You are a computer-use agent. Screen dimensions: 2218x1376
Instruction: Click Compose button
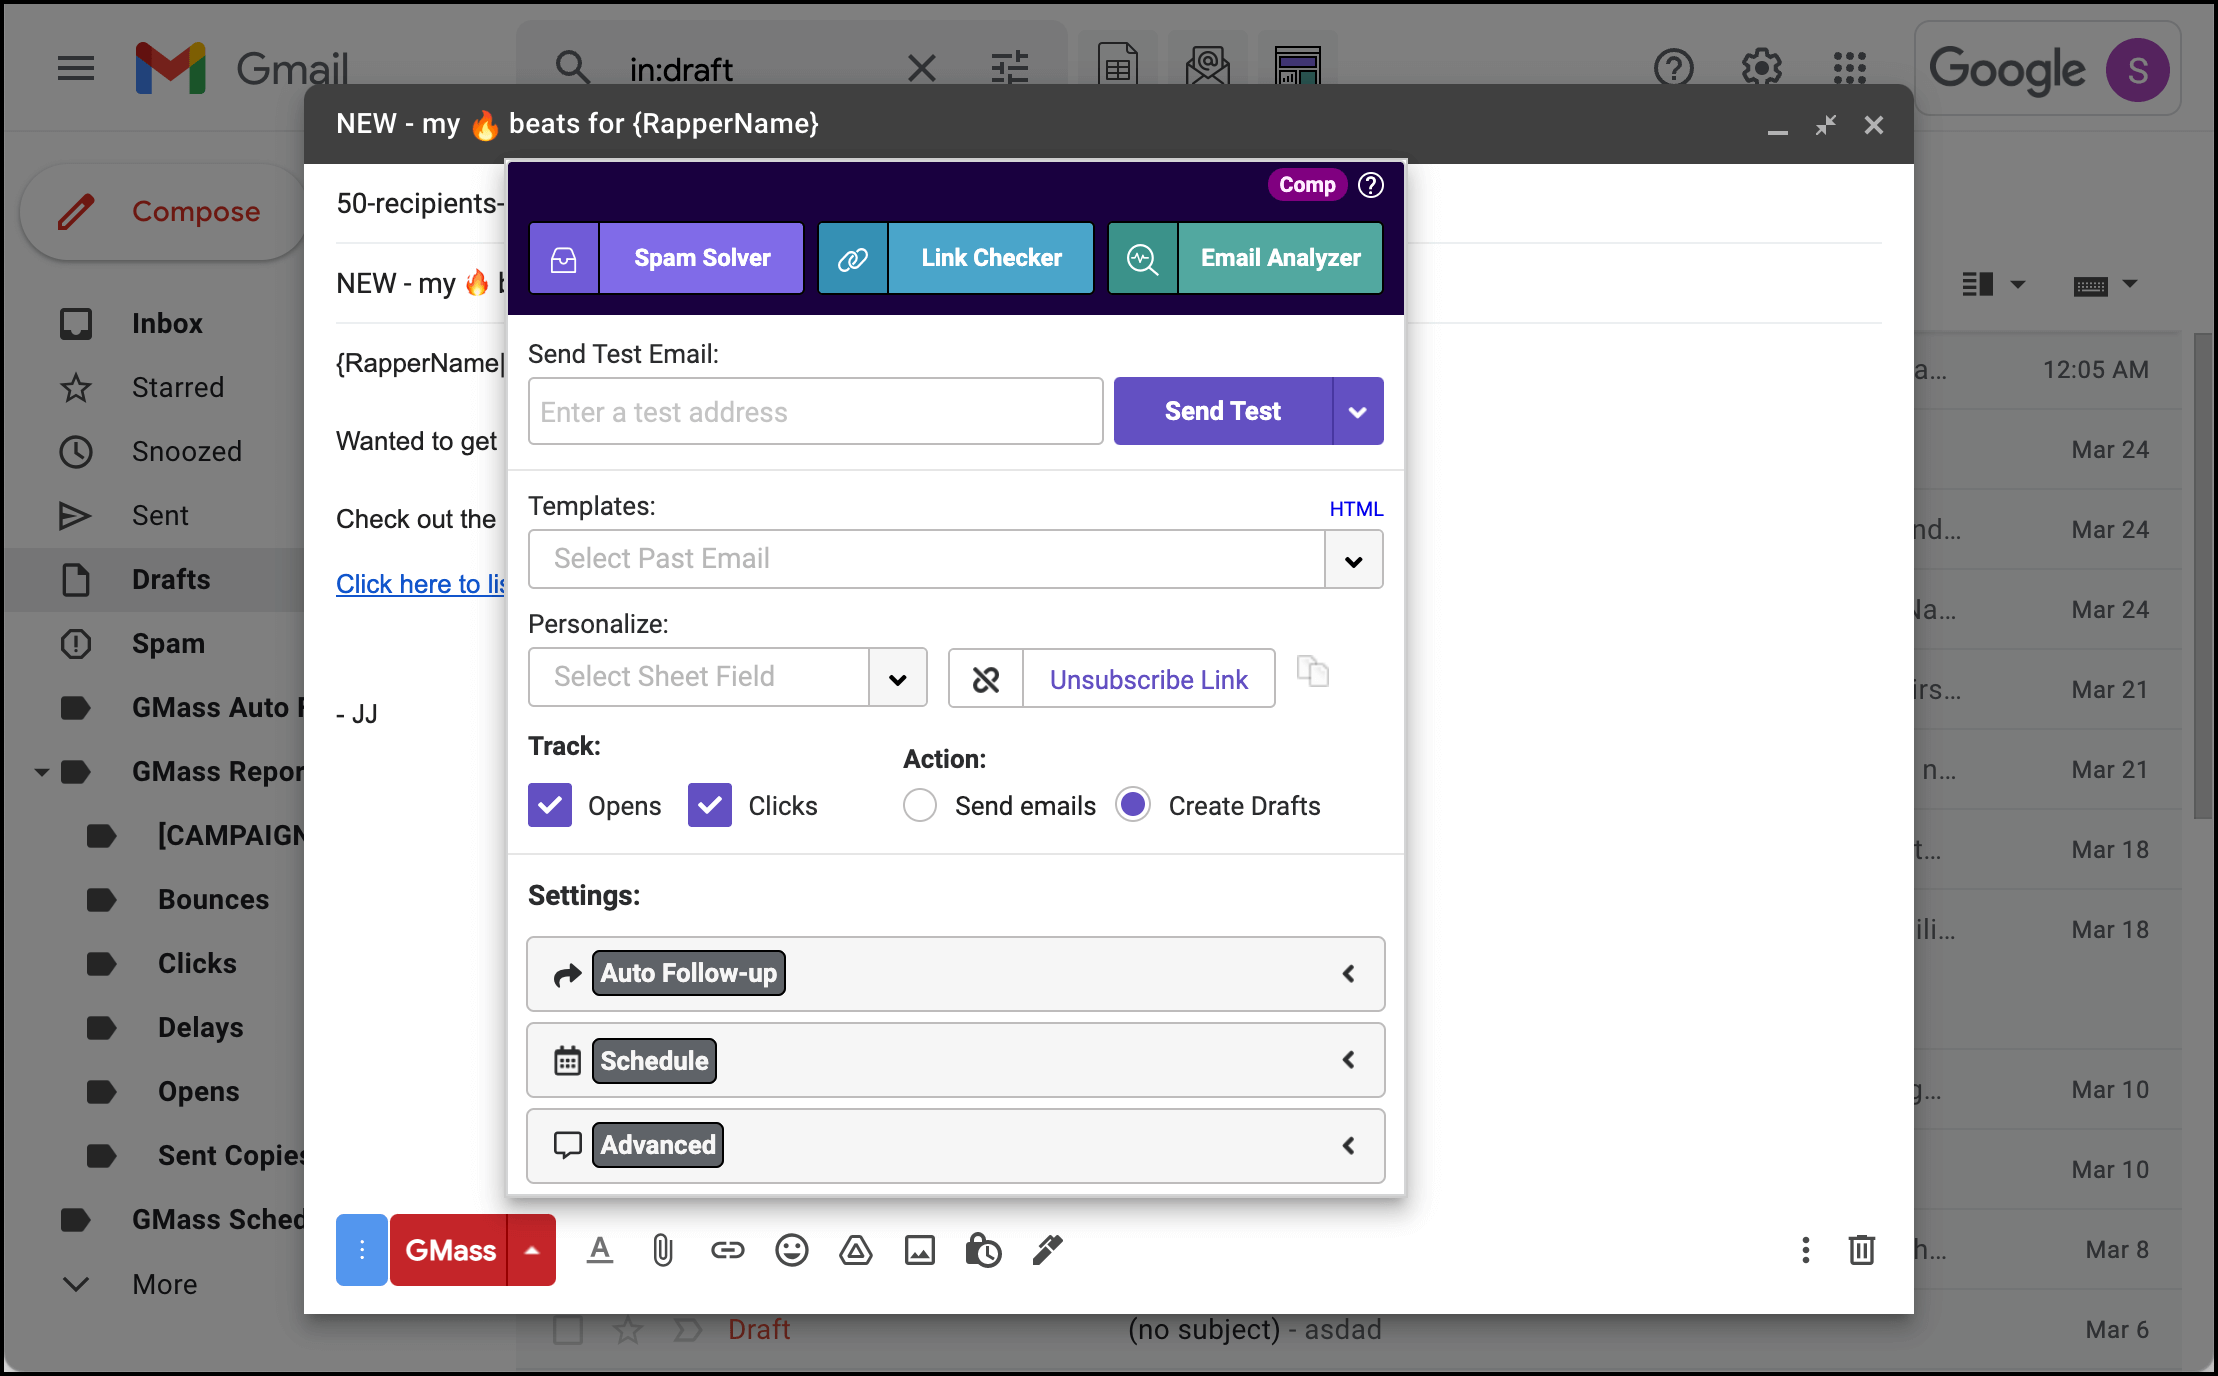[162, 212]
